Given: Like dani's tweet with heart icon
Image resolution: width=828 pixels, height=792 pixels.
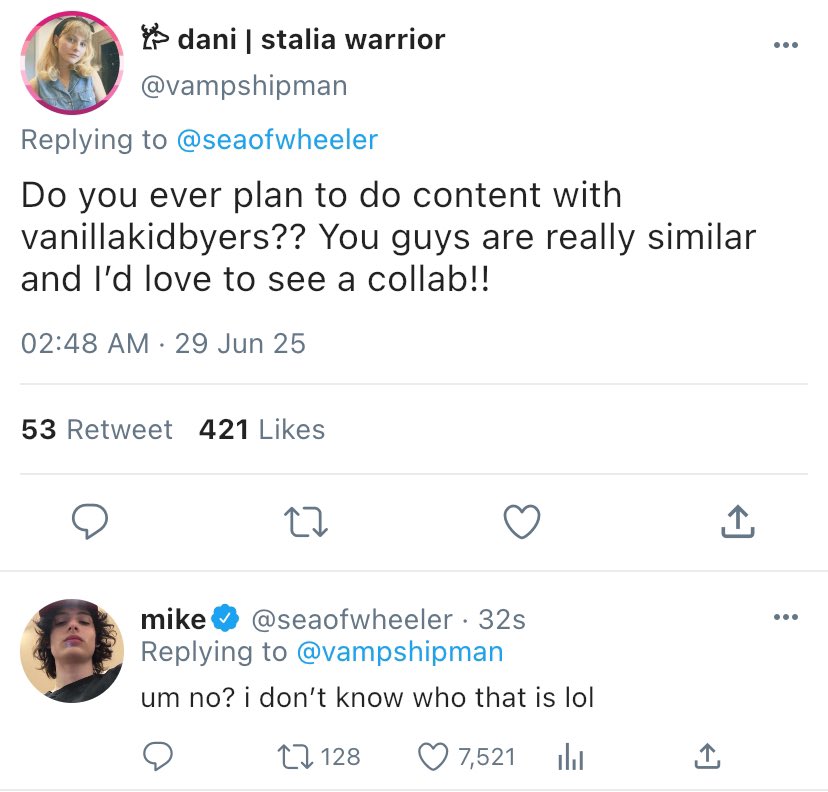Looking at the screenshot, I should [521, 521].
